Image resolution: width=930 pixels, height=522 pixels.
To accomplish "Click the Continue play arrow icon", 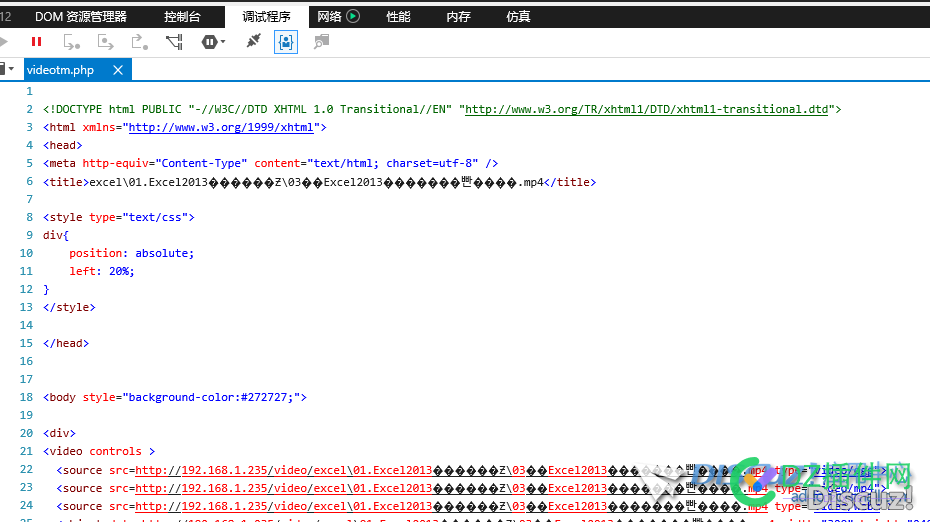I will pyautogui.click(x=4, y=42).
